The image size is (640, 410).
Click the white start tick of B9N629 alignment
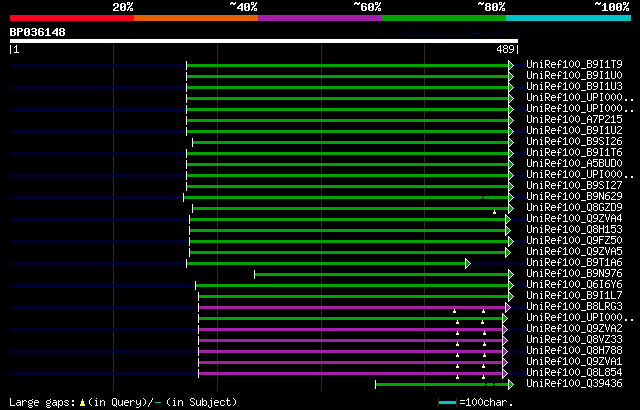(x=184, y=197)
